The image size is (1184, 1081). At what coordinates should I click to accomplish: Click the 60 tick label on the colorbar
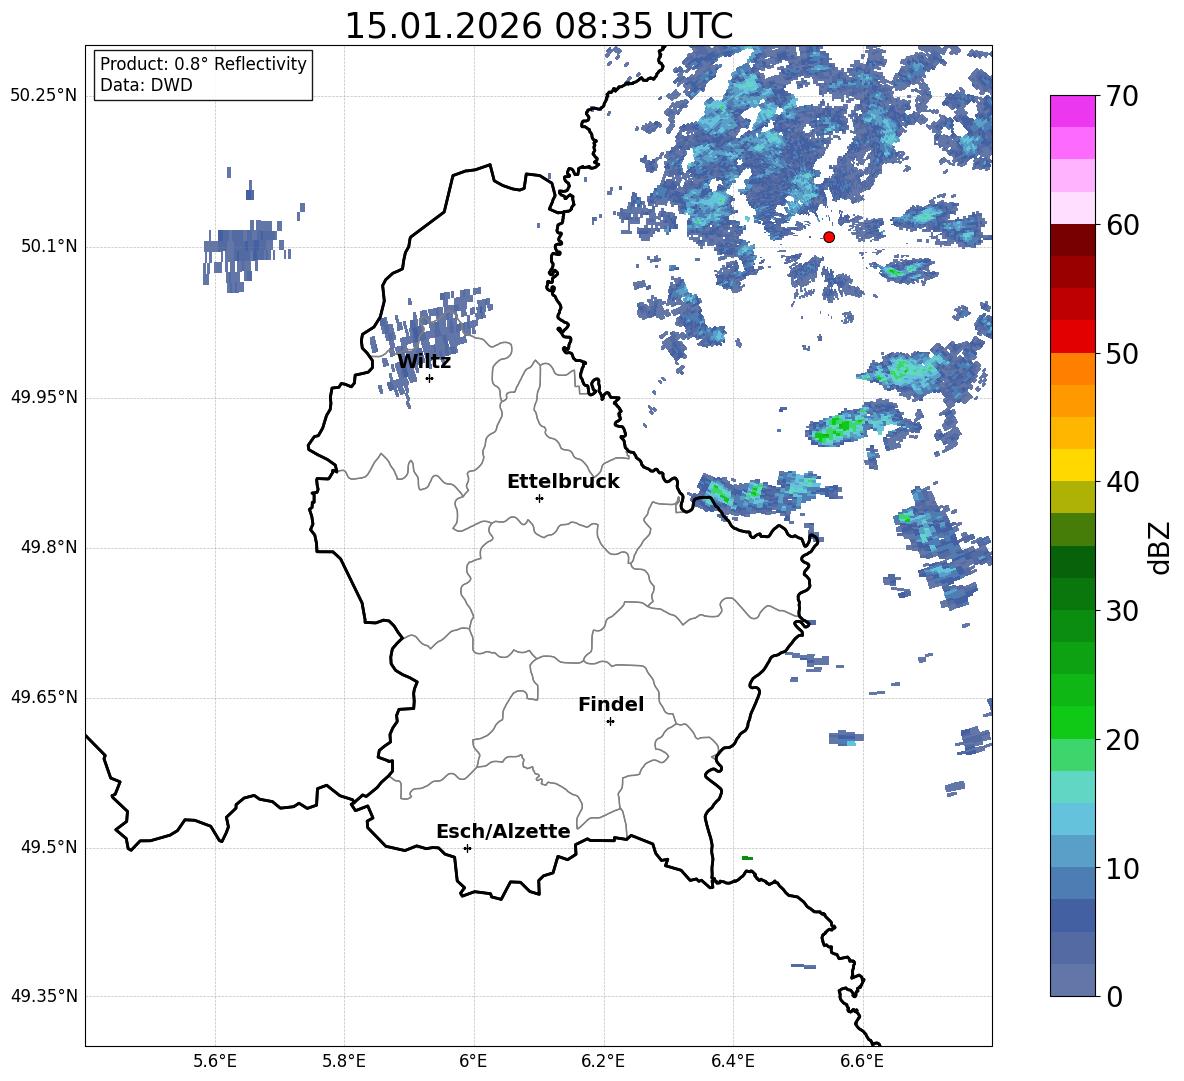[x=1122, y=225]
